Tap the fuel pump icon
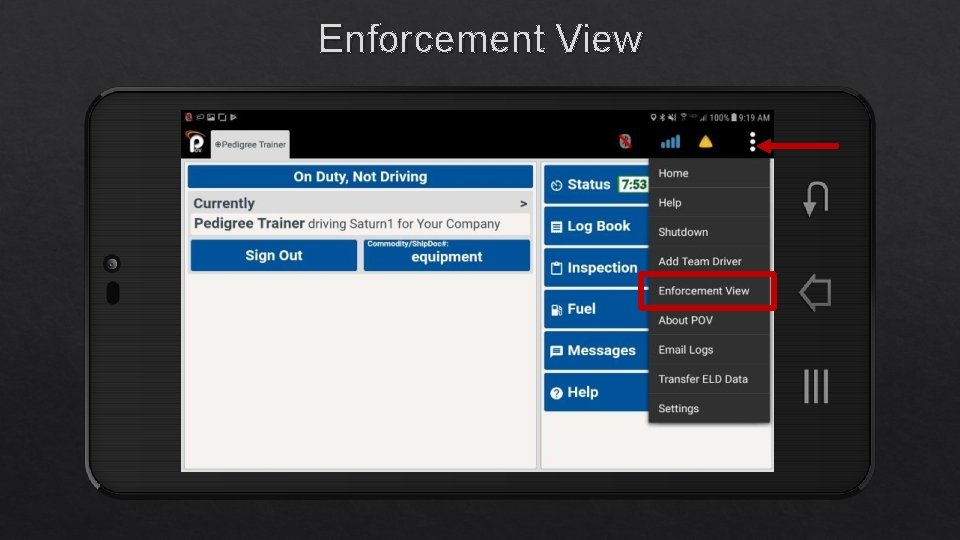 556,310
